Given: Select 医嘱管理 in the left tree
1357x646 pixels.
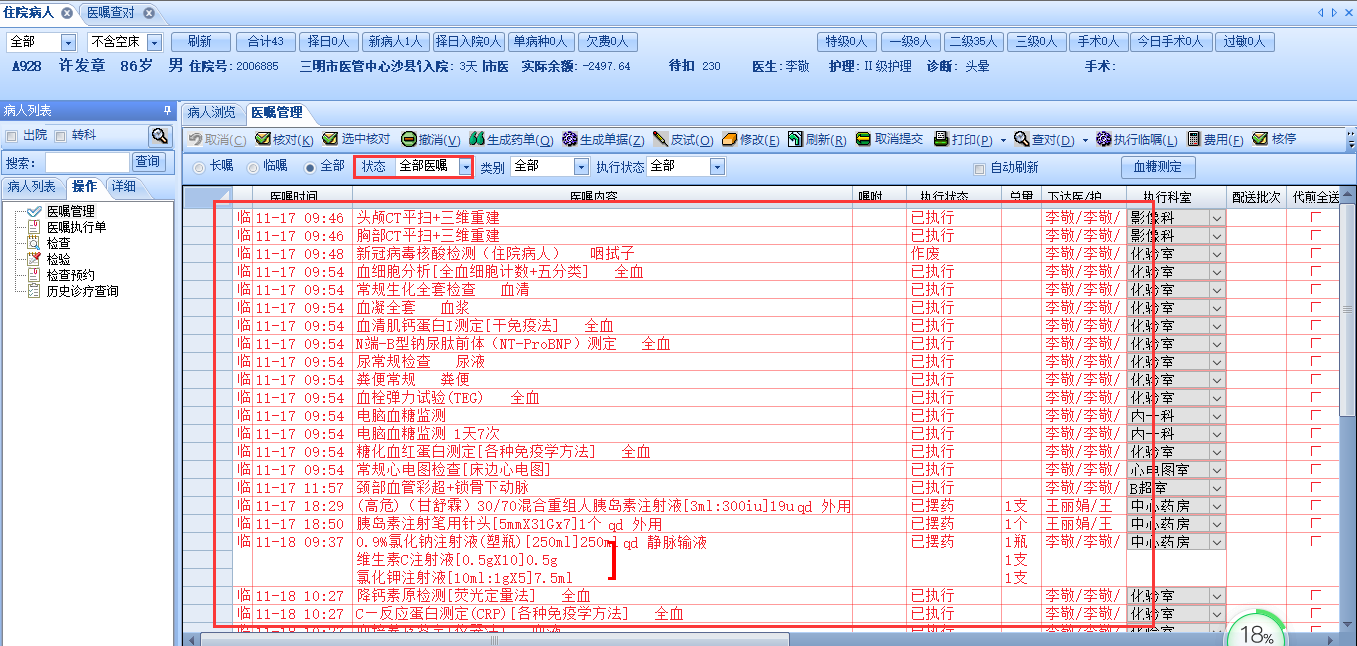Looking at the screenshot, I should (x=70, y=211).
